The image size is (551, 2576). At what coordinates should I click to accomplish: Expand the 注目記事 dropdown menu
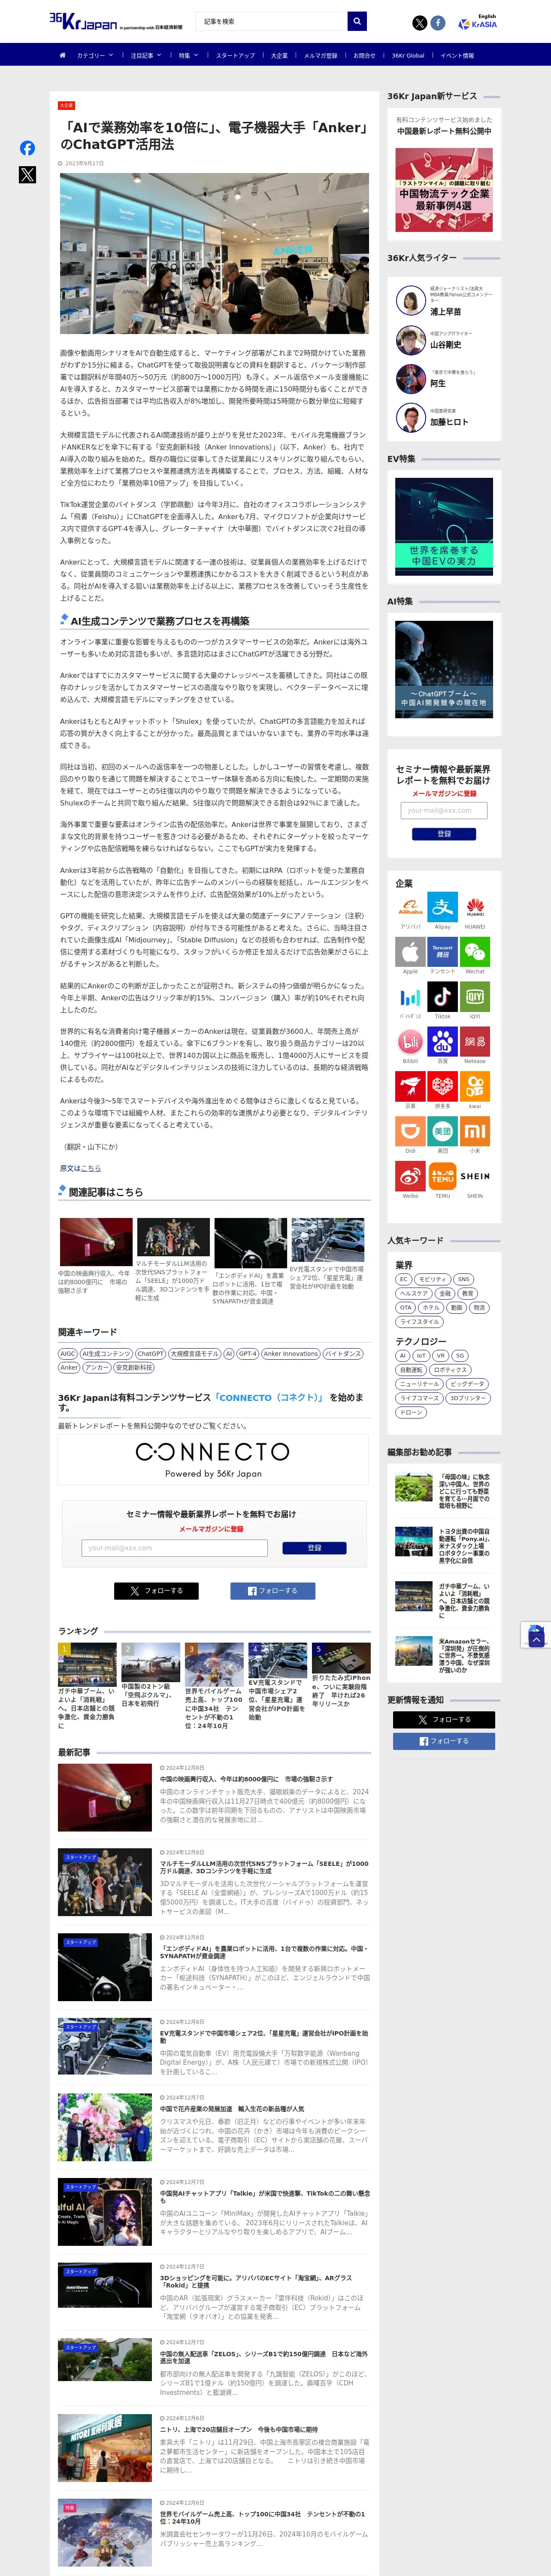(145, 55)
